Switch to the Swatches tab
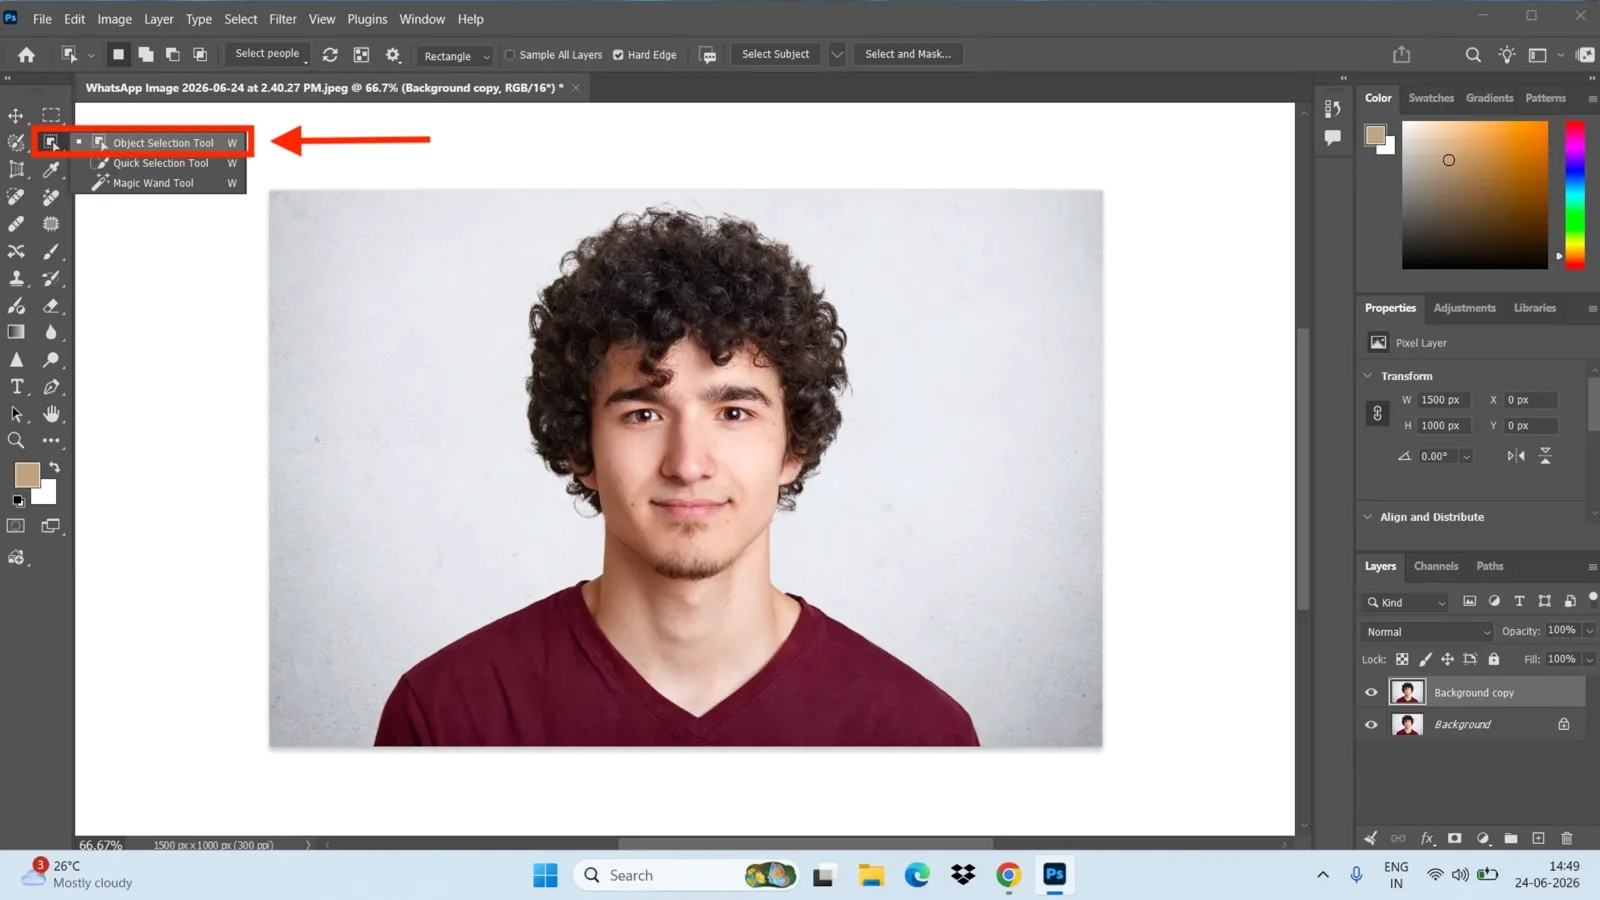1600x900 pixels. (x=1431, y=98)
